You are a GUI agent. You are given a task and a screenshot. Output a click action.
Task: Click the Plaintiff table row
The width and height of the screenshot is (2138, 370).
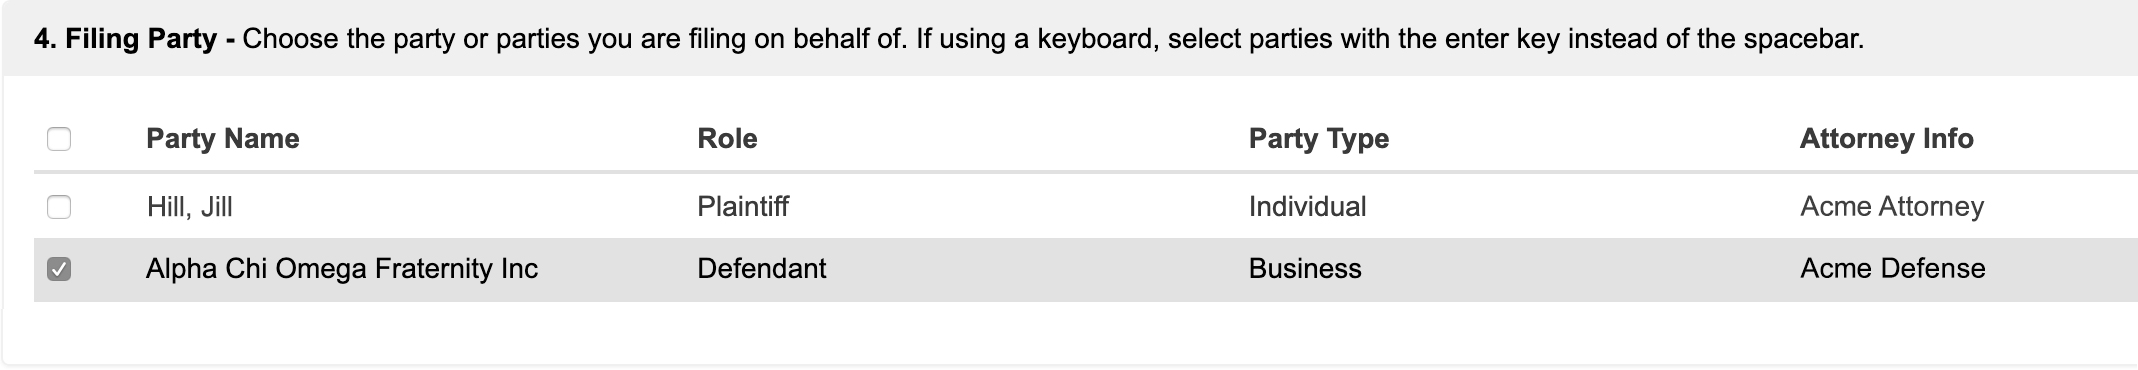(1086, 207)
